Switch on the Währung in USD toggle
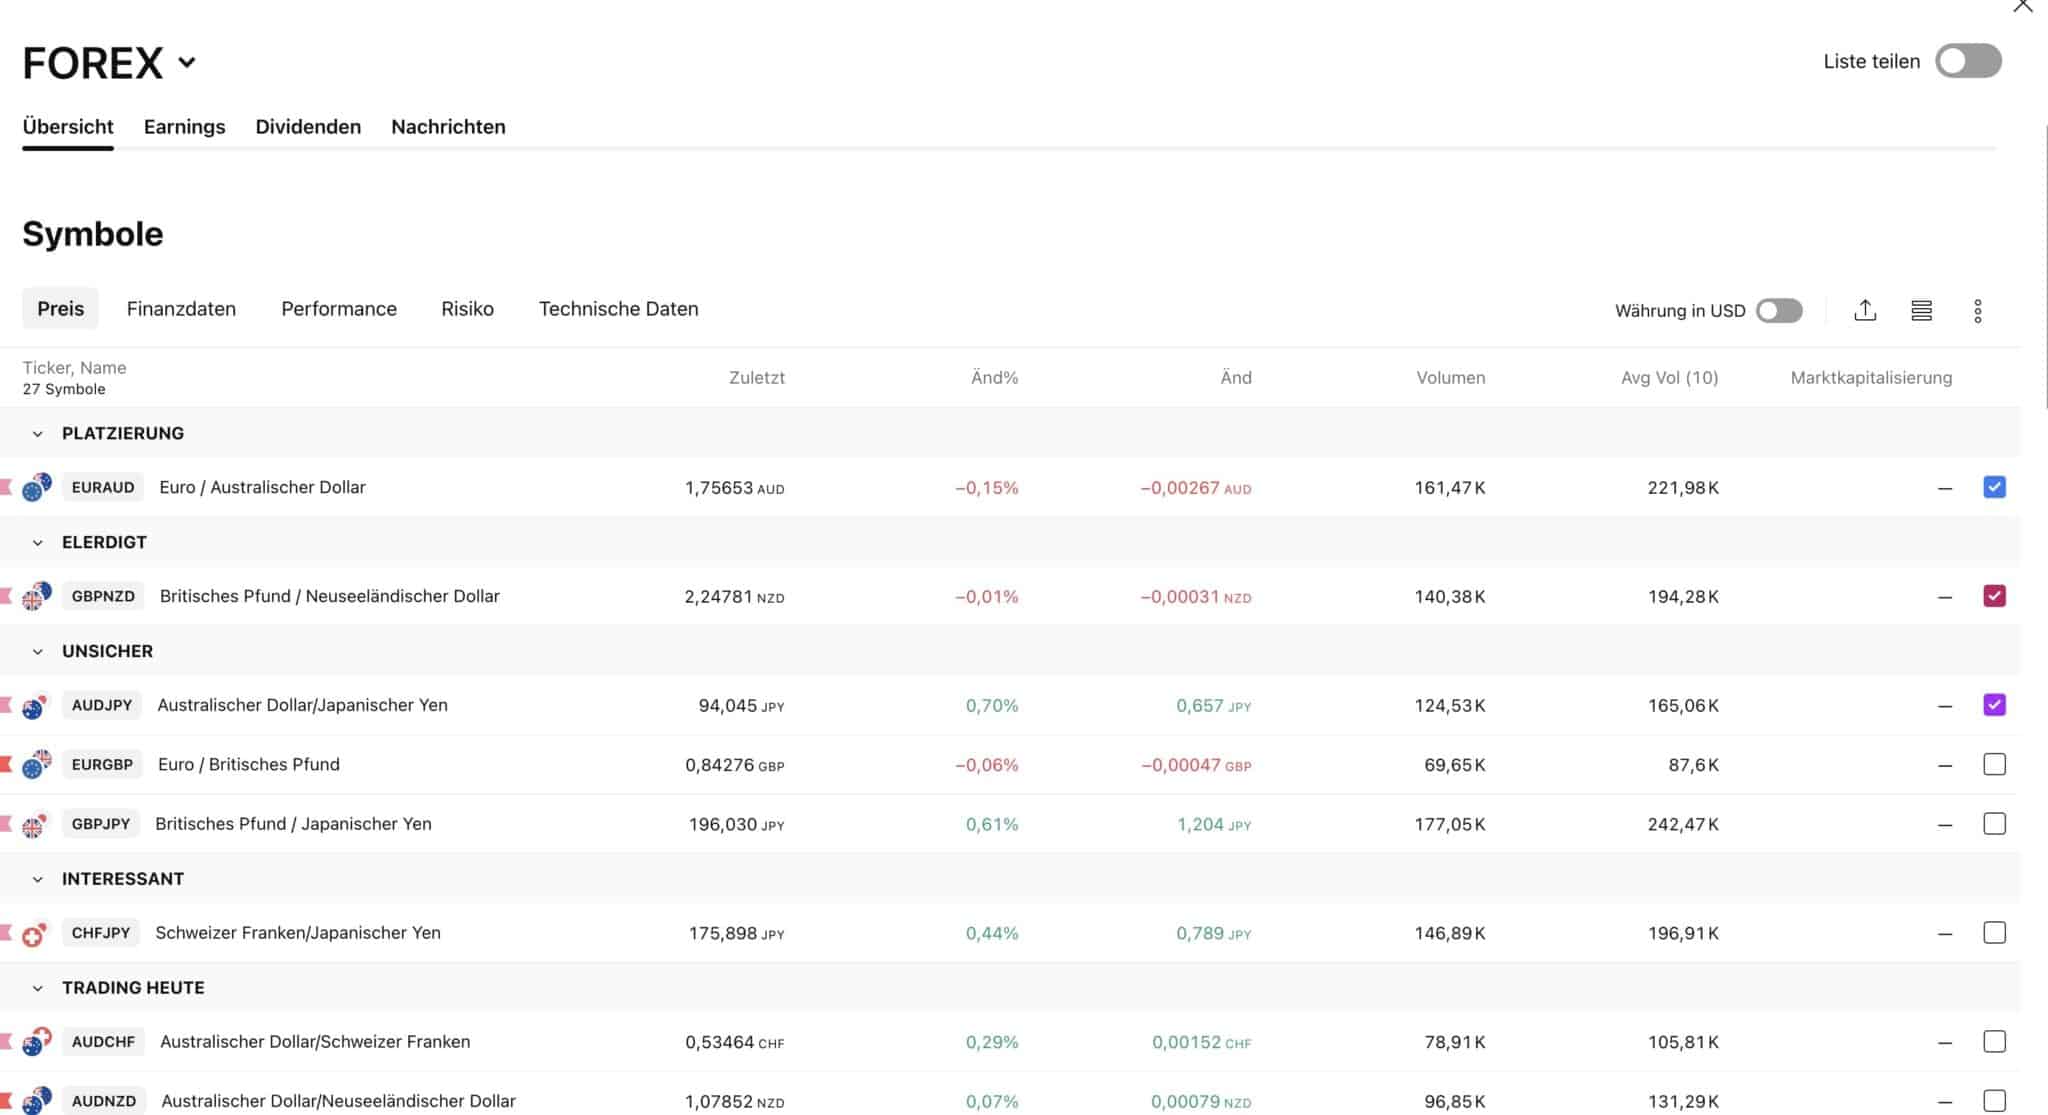This screenshot has width=2048, height=1115. [1778, 311]
